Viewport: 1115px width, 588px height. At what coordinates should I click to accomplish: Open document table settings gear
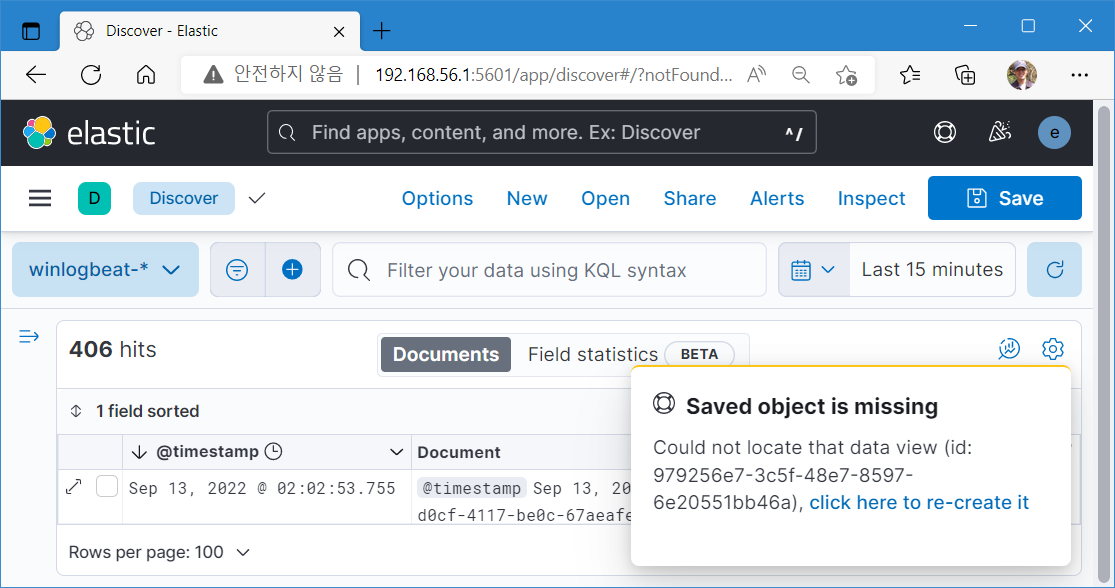[1052, 349]
